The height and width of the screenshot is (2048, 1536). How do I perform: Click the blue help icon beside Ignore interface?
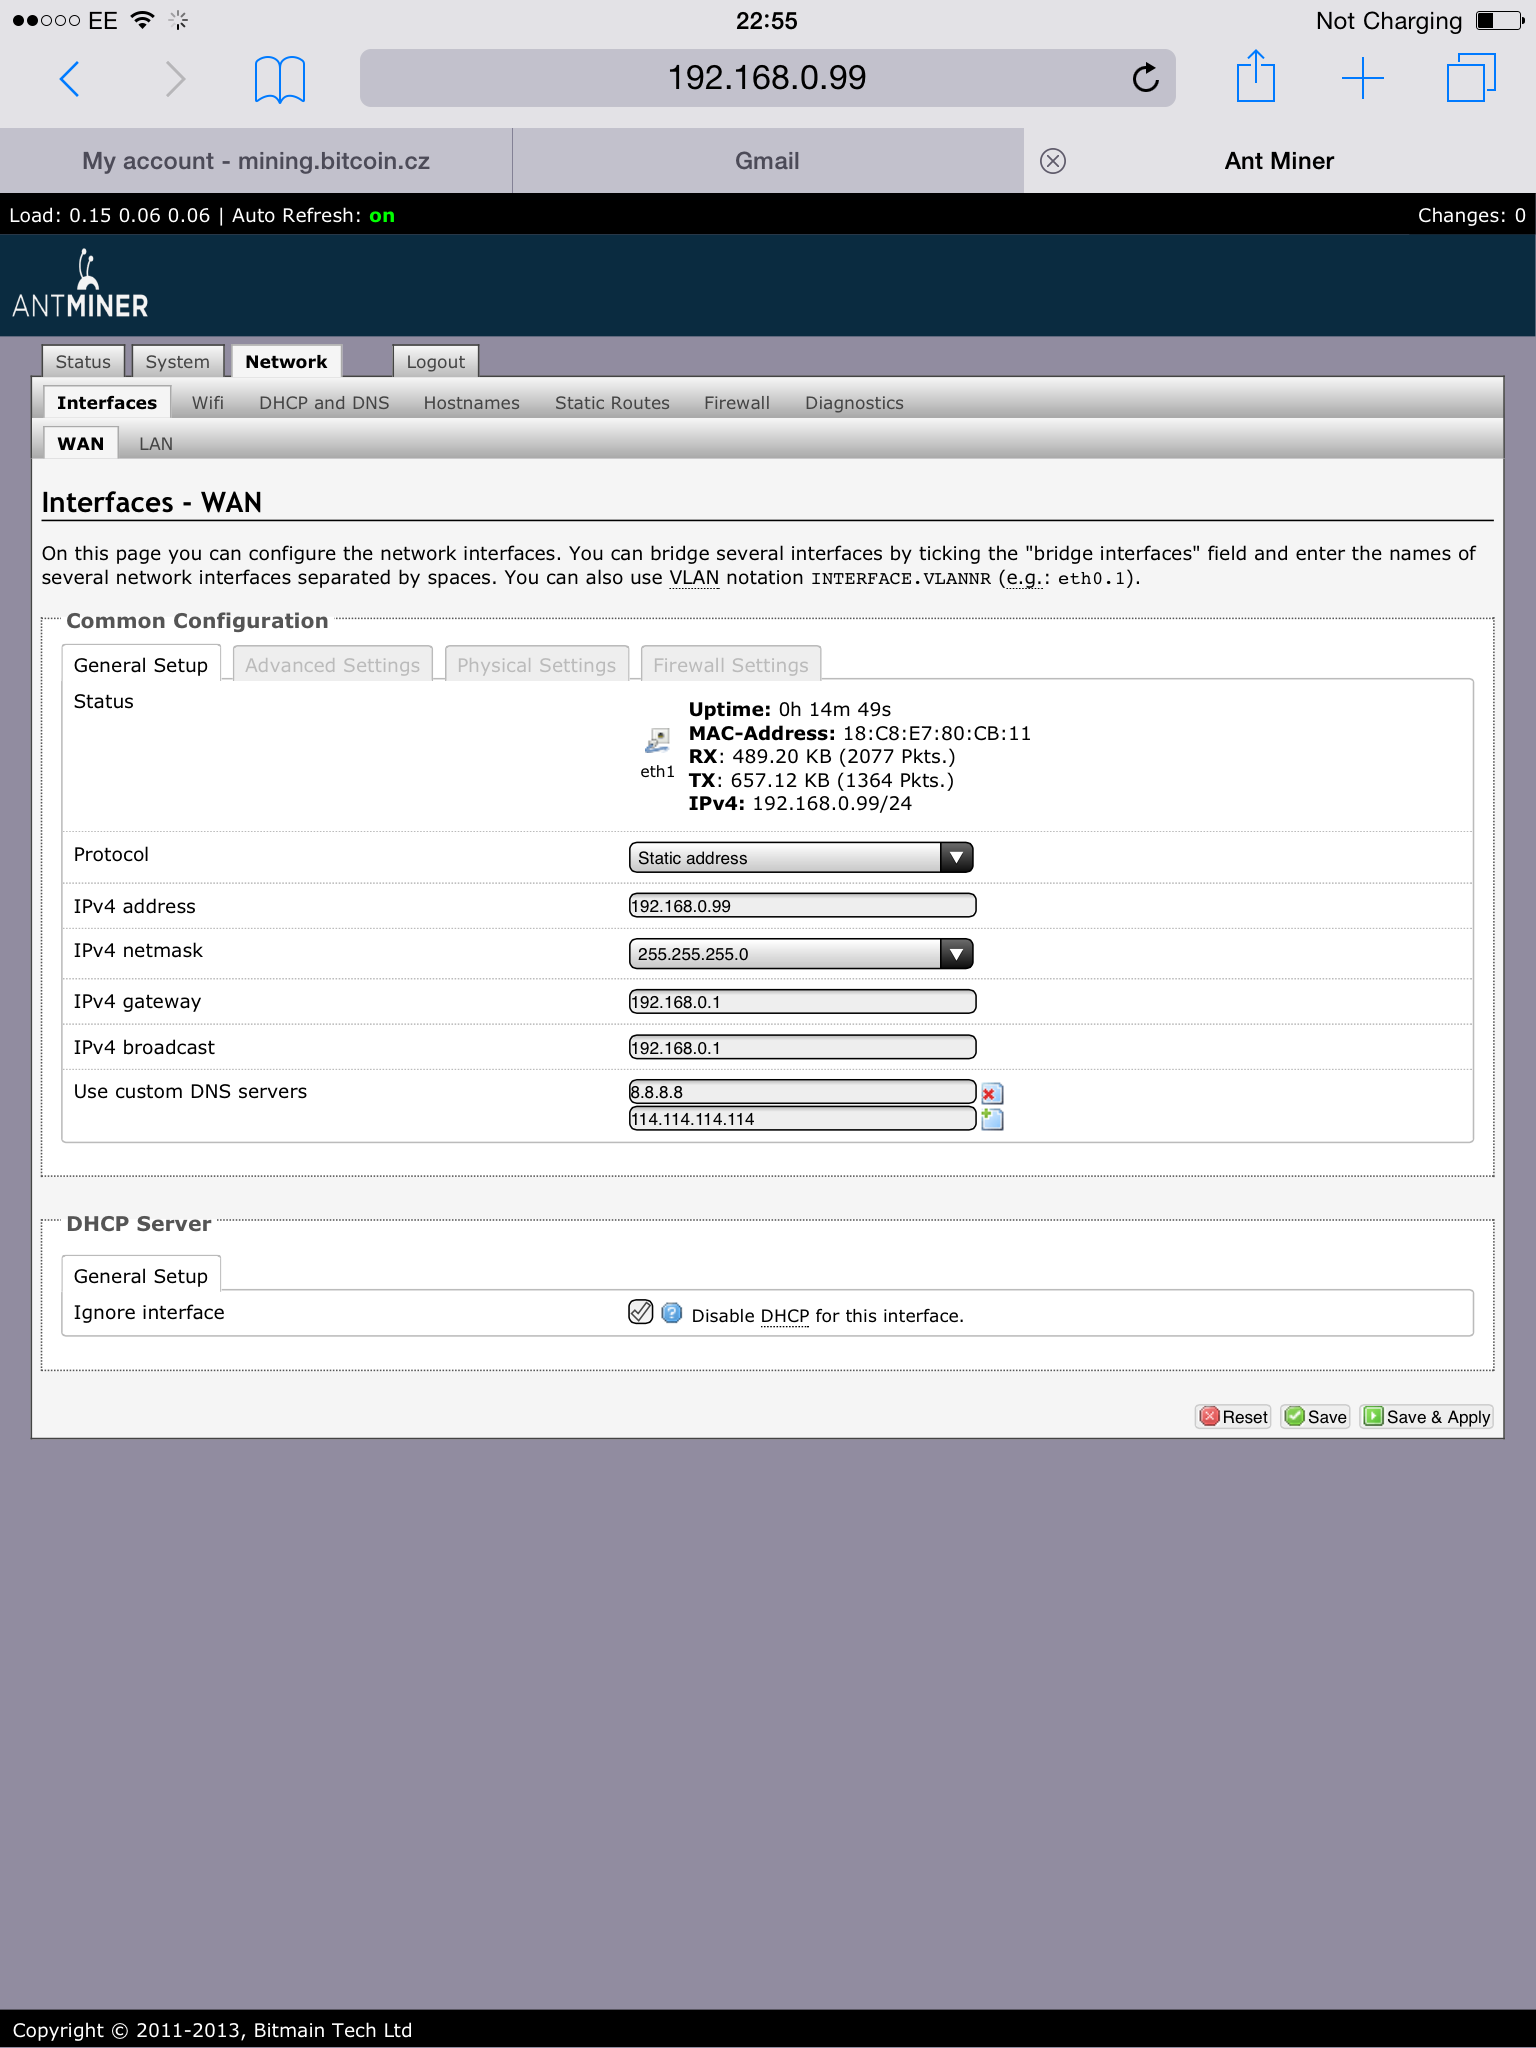pos(672,1313)
